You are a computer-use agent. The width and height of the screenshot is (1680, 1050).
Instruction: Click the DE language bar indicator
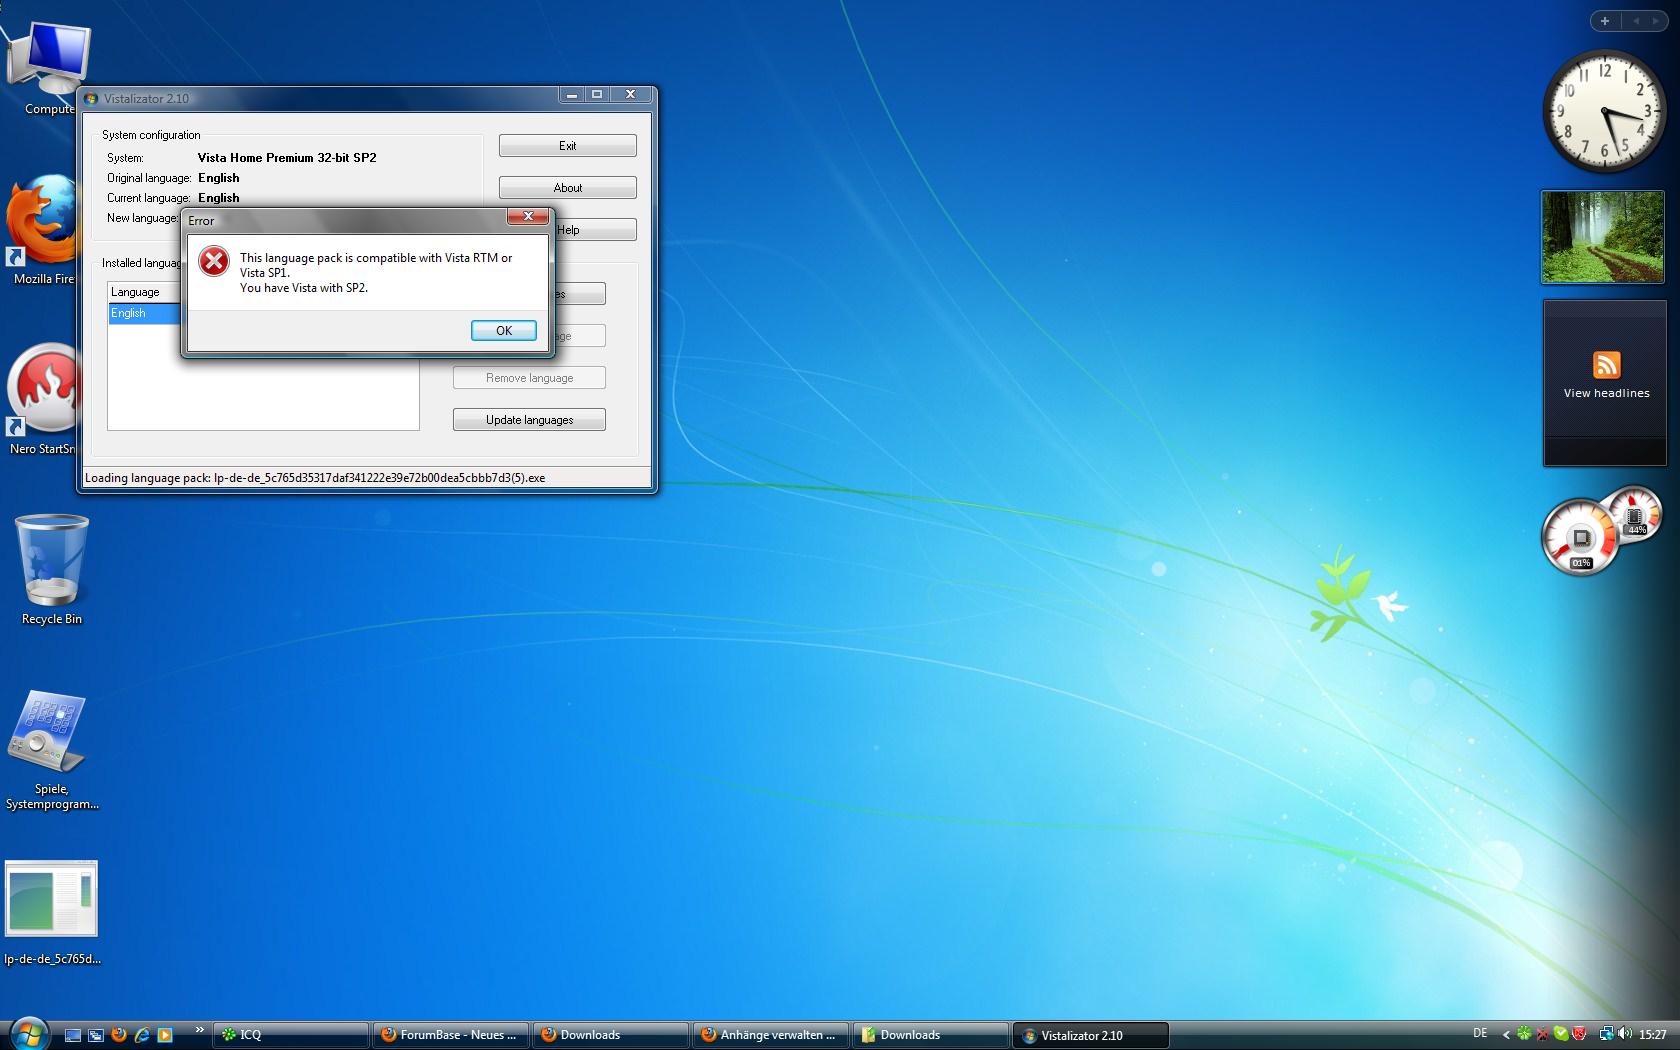[1480, 1033]
